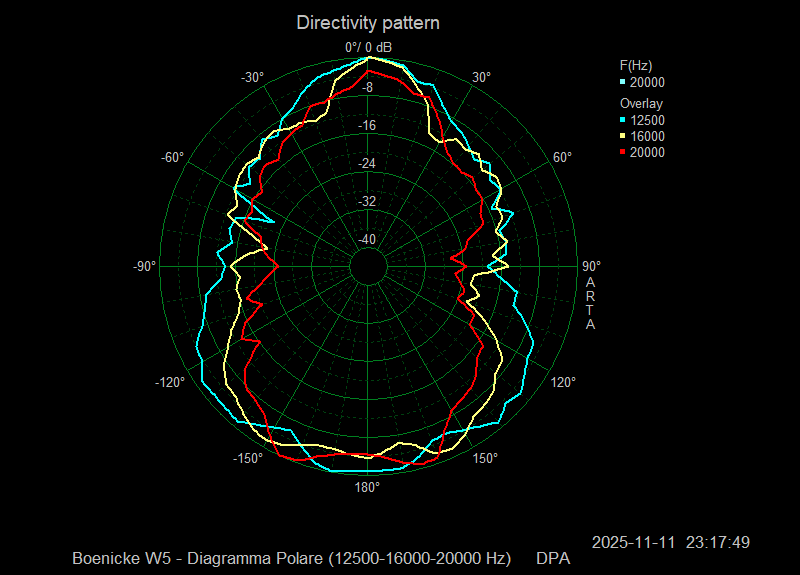This screenshot has width=800, height=575.
Task: Click the cyan swatch under F(Hz)
Action: pos(623,84)
